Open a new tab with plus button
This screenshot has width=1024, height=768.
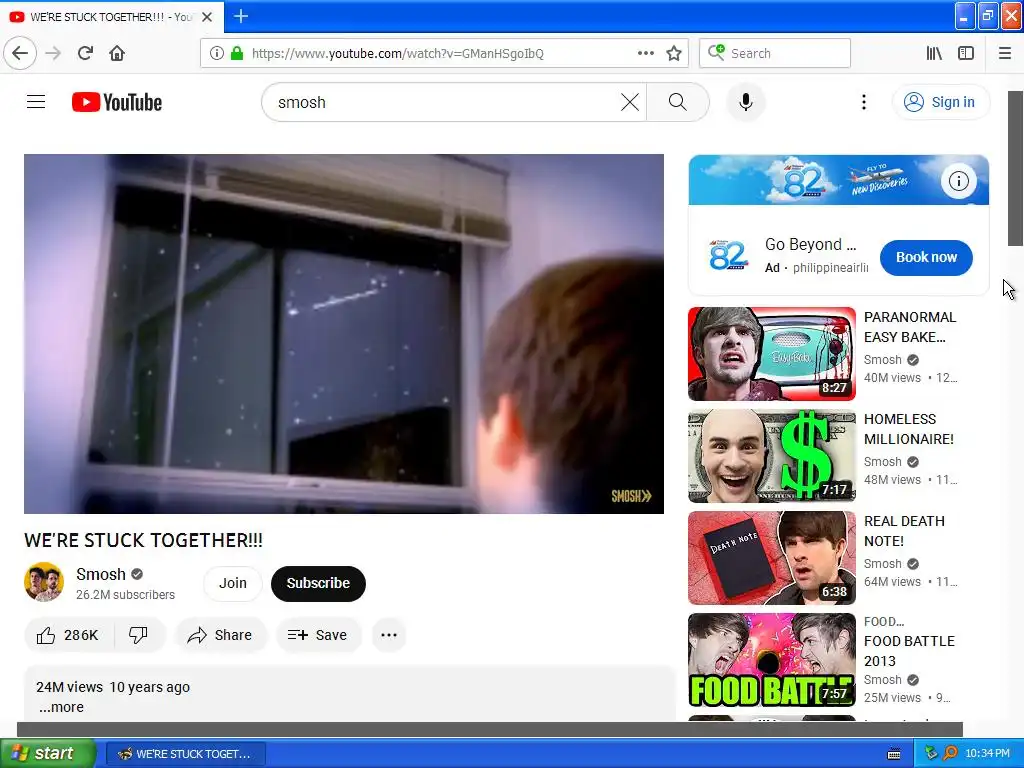click(x=241, y=16)
